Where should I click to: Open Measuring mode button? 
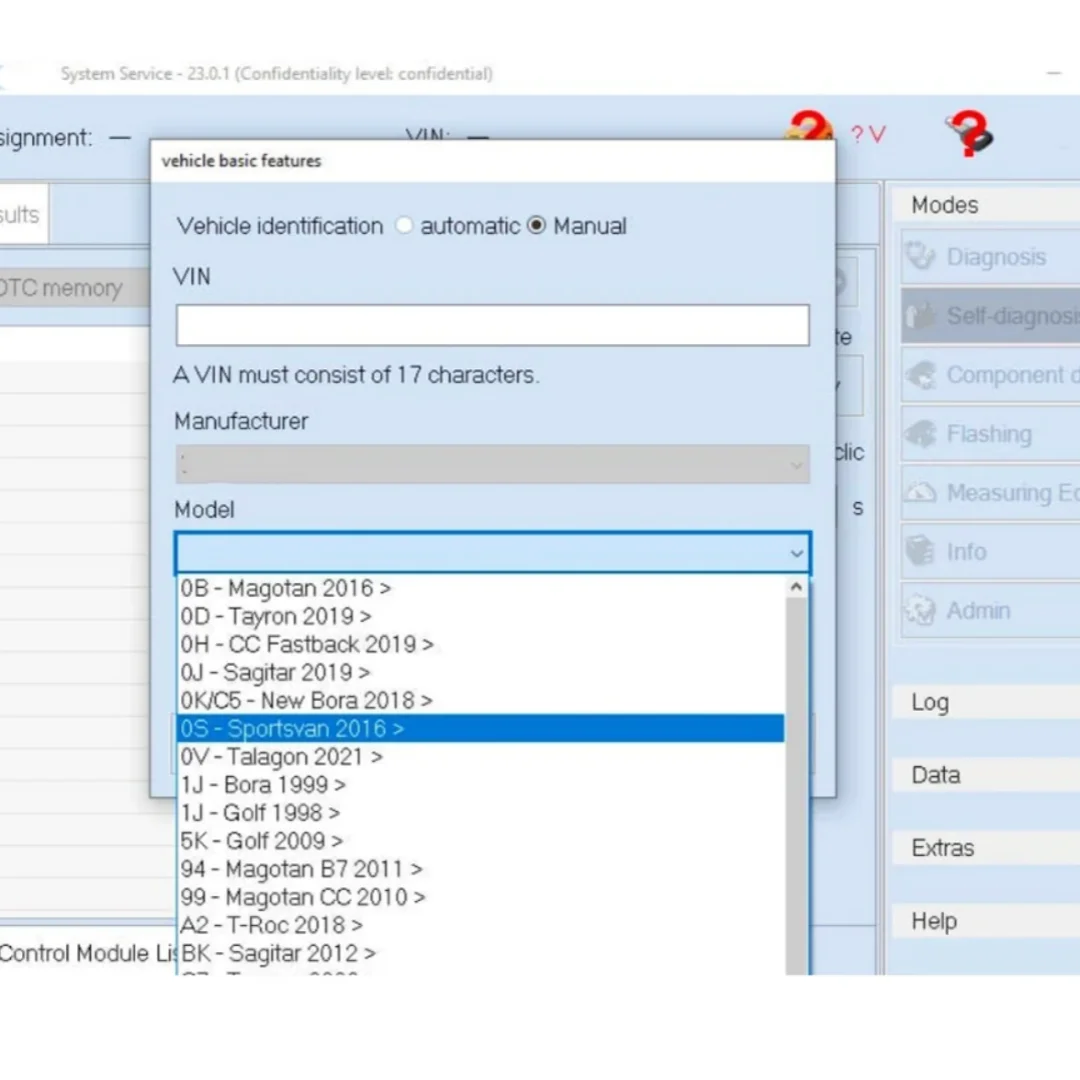click(x=990, y=493)
